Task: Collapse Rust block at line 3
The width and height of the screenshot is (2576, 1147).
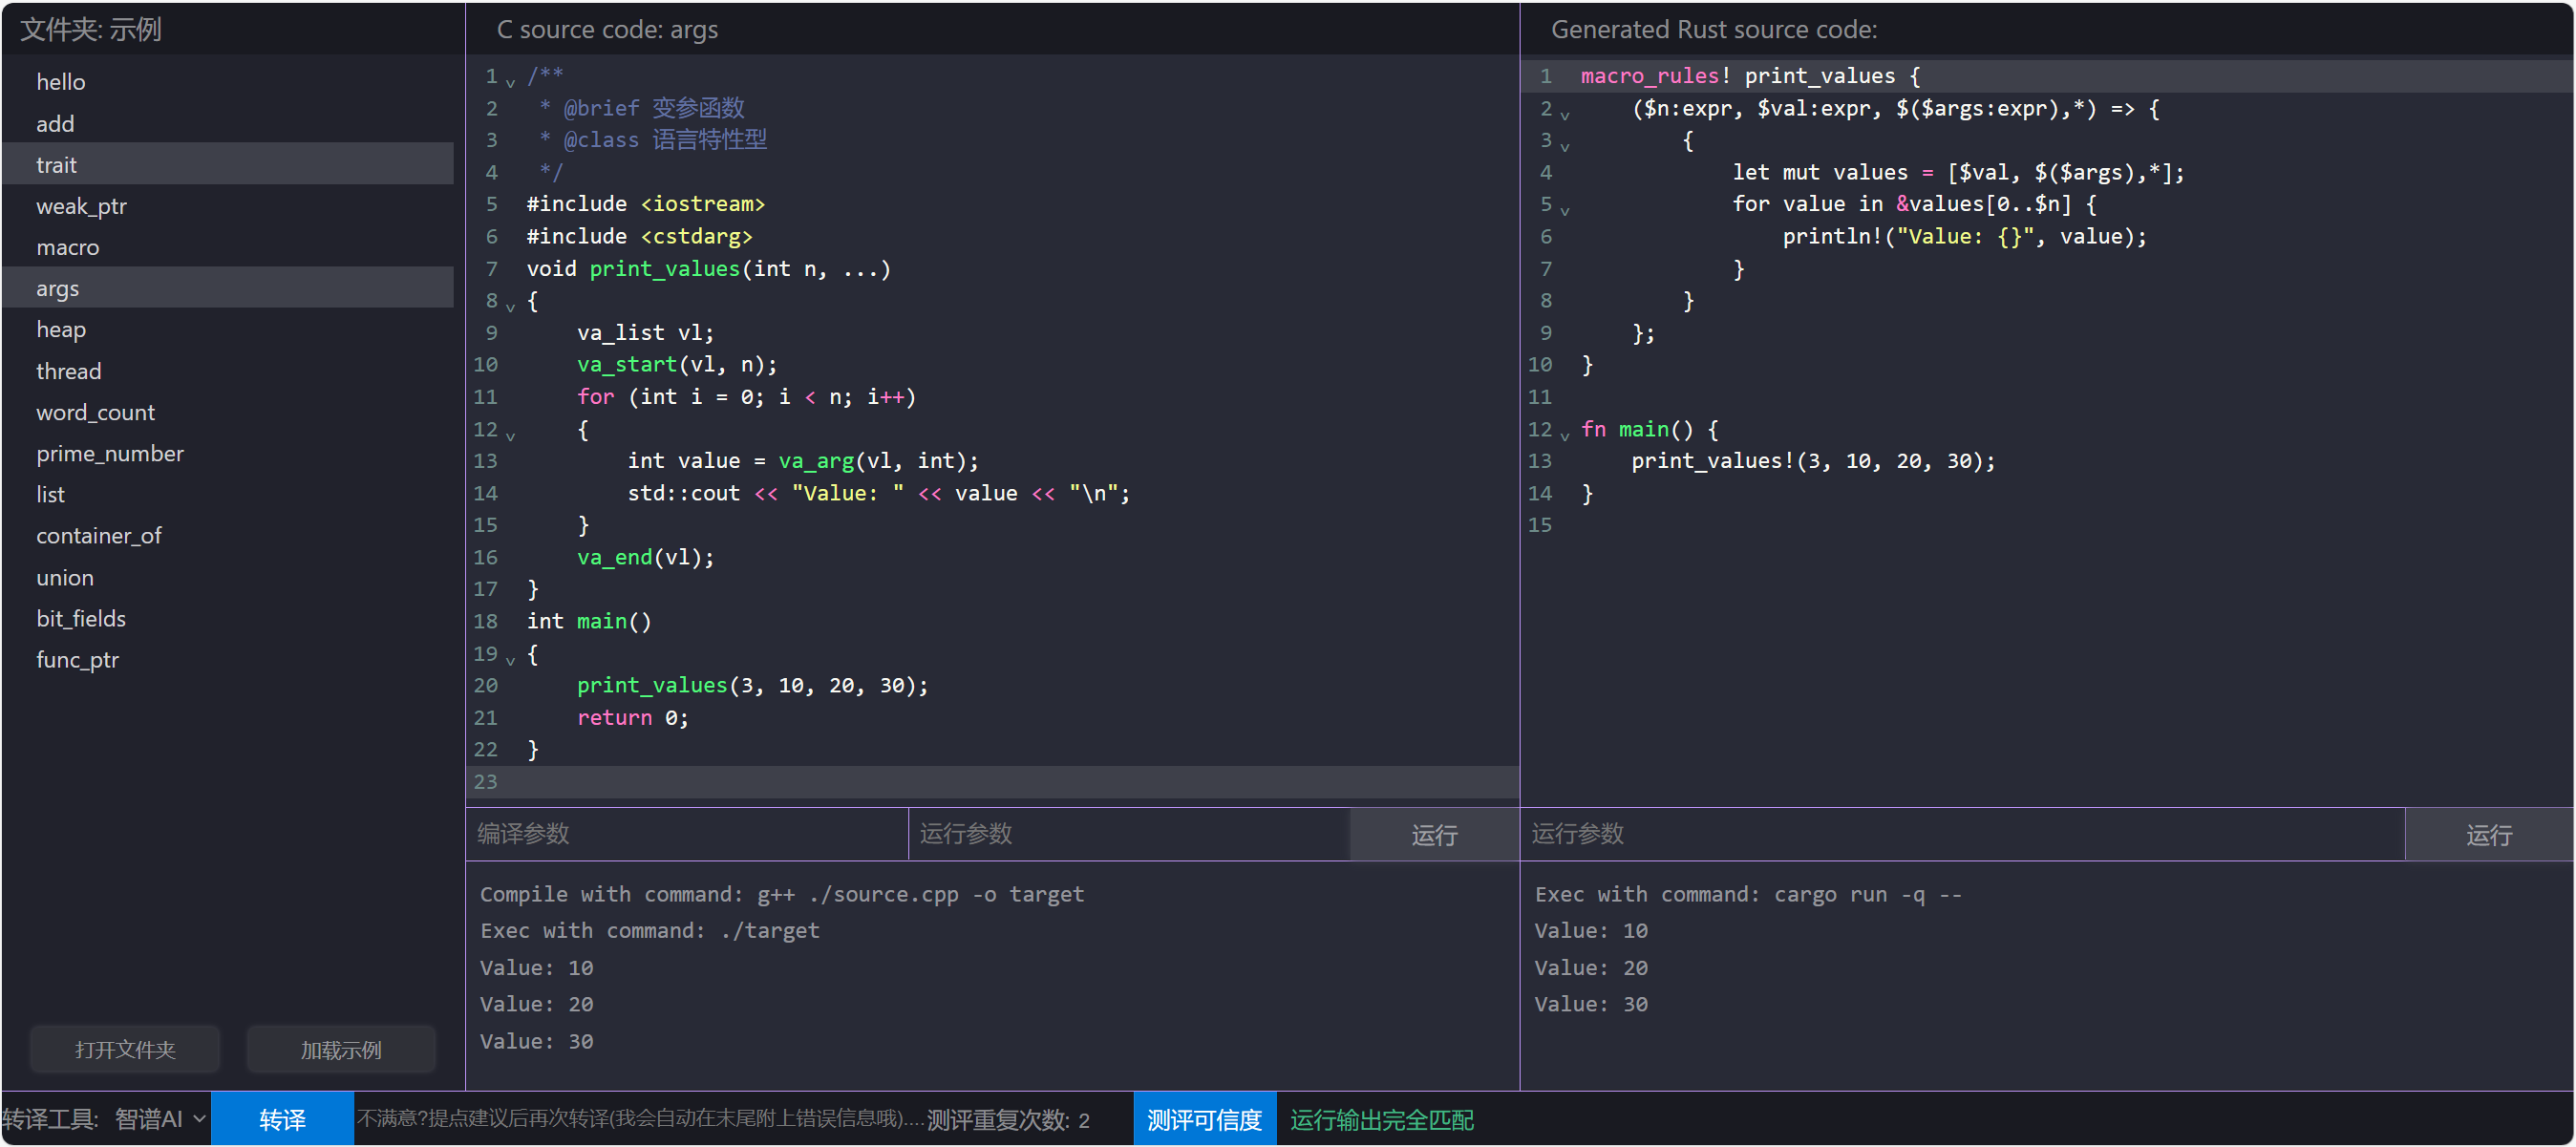Action: [1565, 147]
